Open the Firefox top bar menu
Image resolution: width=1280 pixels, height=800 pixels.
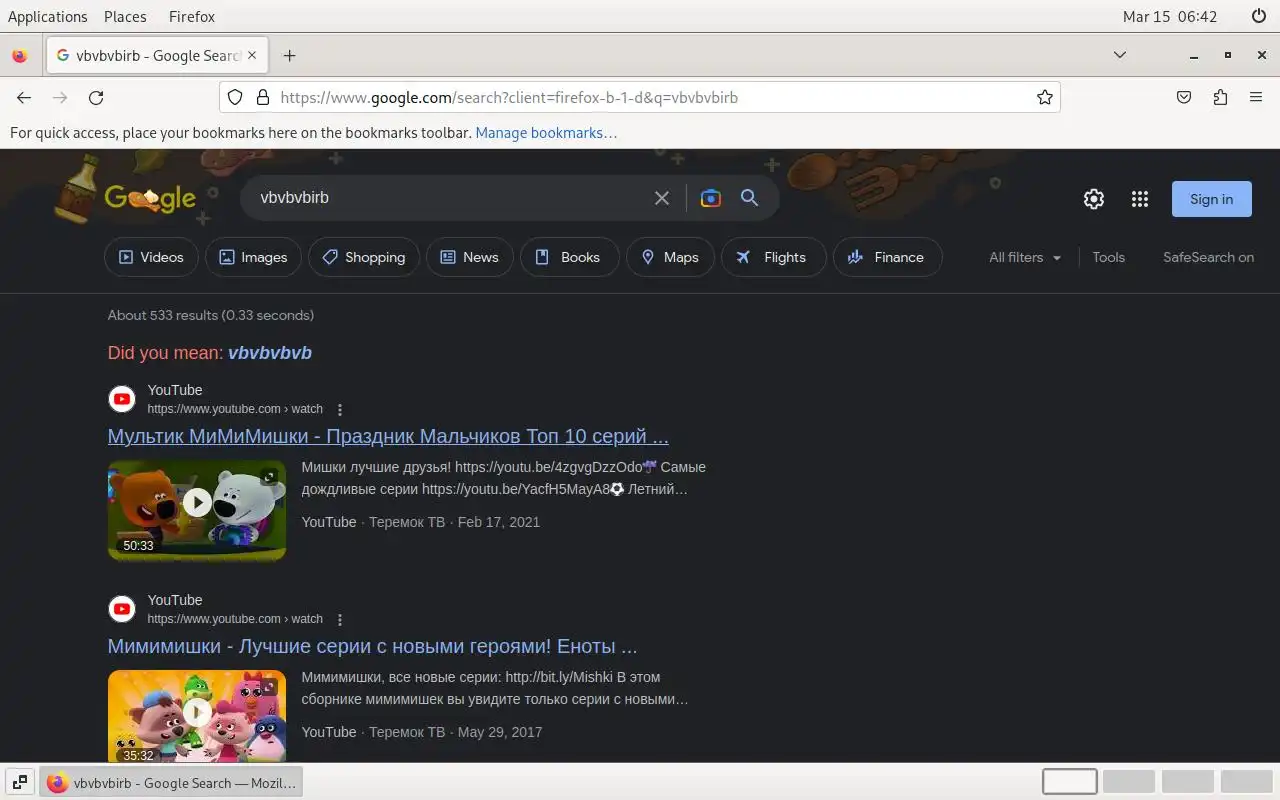[x=191, y=16]
